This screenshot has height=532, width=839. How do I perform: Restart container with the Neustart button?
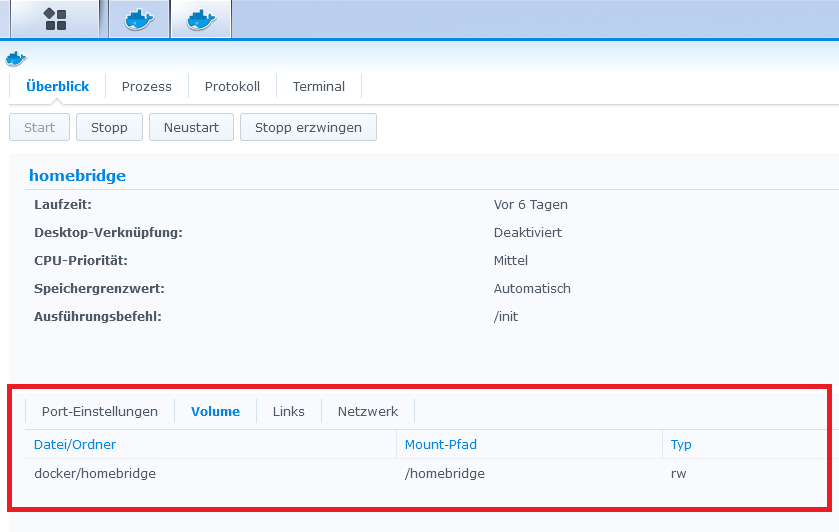(191, 127)
